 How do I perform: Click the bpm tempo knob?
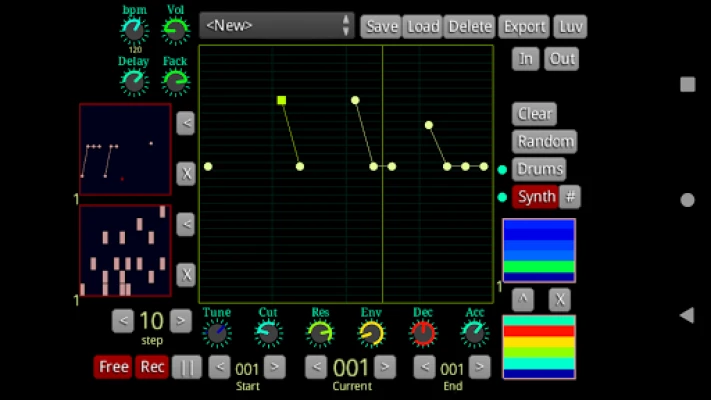134,31
